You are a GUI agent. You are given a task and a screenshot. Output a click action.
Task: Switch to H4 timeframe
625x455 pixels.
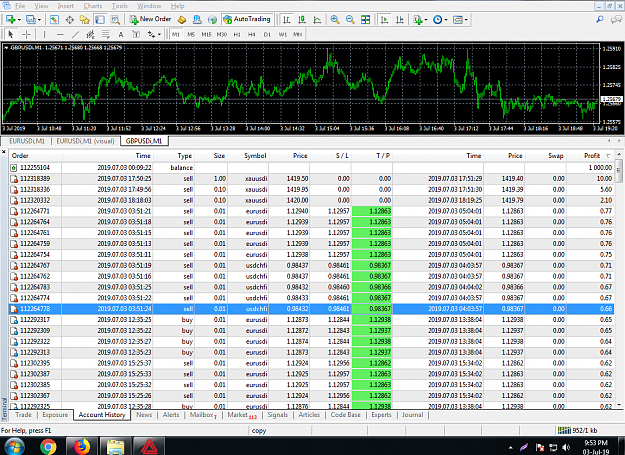(x=252, y=35)
